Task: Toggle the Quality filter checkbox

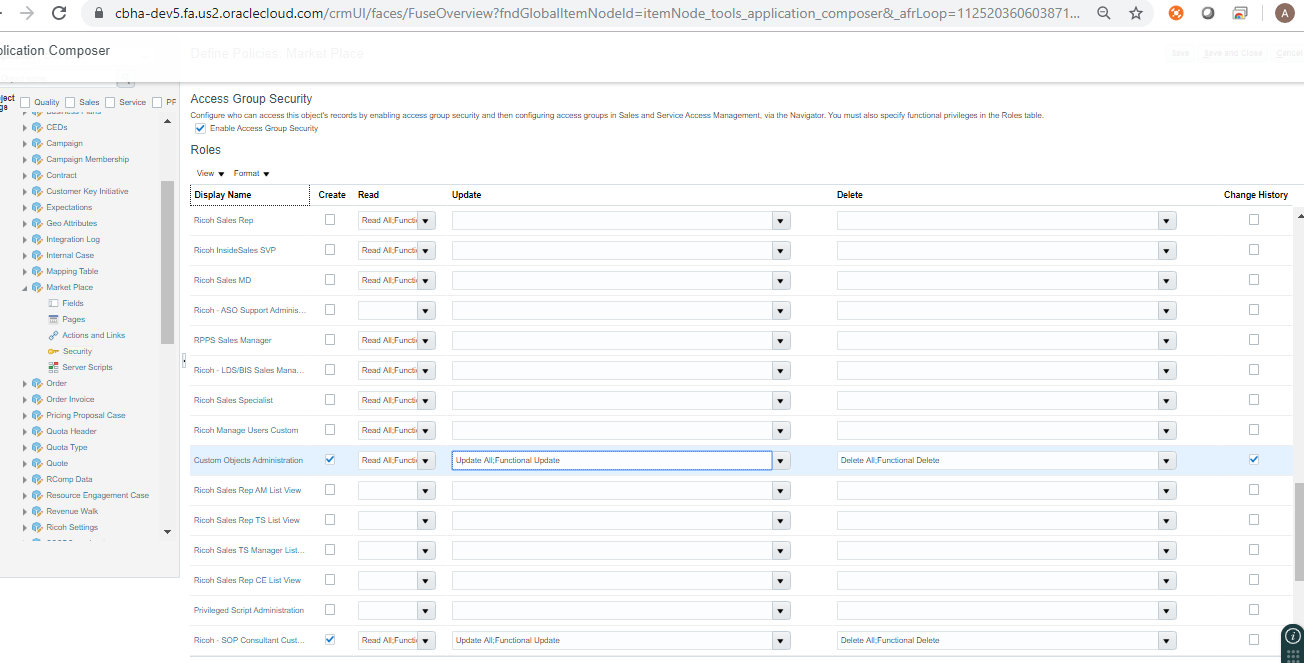Action: point(25,102)
